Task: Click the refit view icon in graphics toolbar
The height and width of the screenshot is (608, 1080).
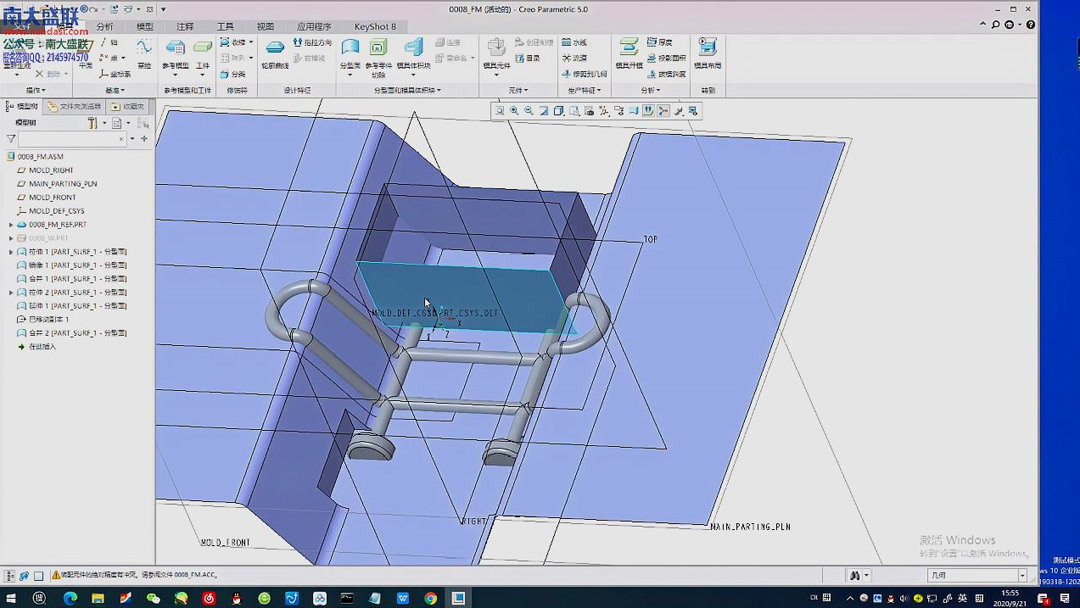Action: tap(499, 111)
